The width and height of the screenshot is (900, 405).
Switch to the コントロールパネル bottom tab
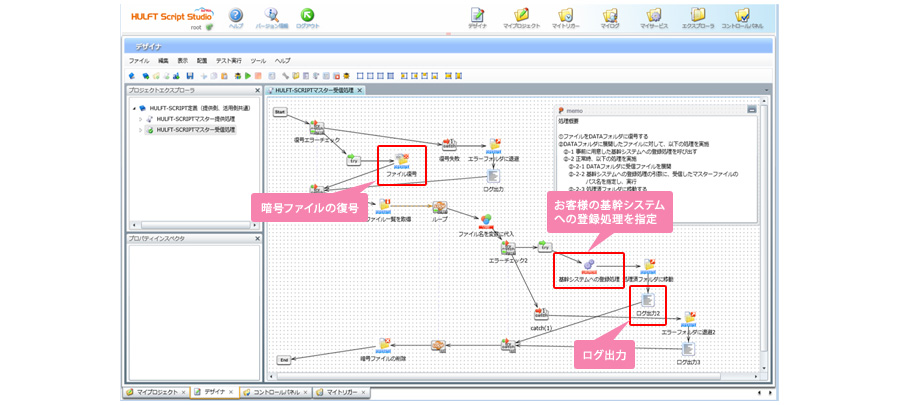click(x=274, y=392)
